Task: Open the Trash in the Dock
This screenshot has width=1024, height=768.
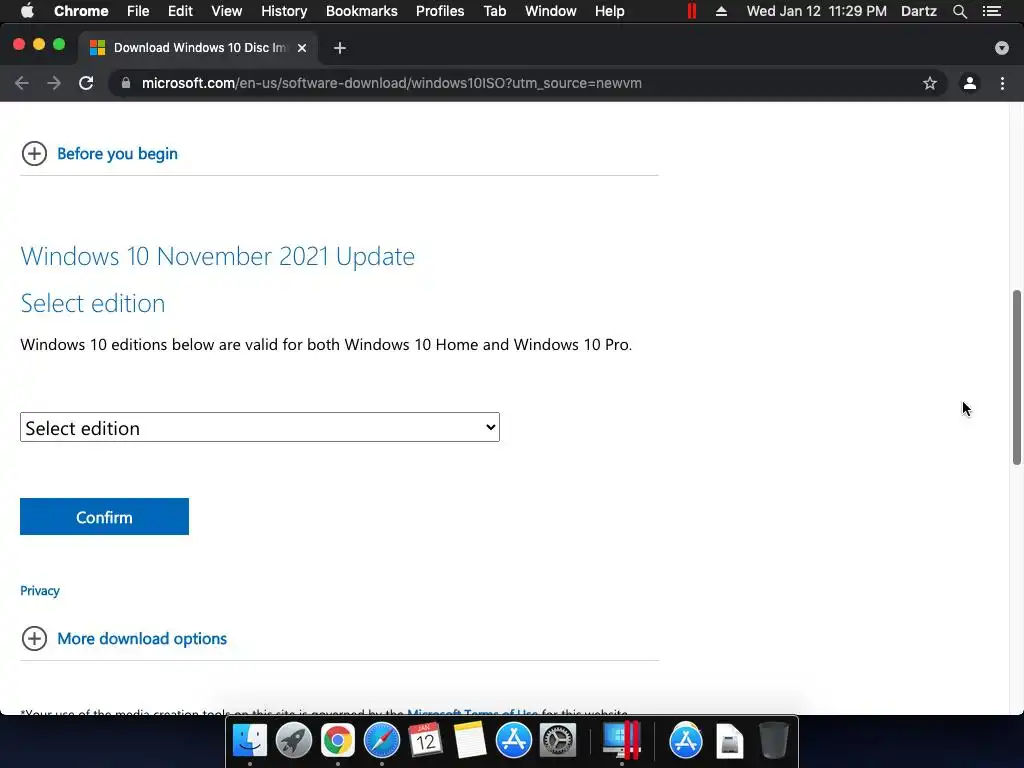Action: point(774,741)
